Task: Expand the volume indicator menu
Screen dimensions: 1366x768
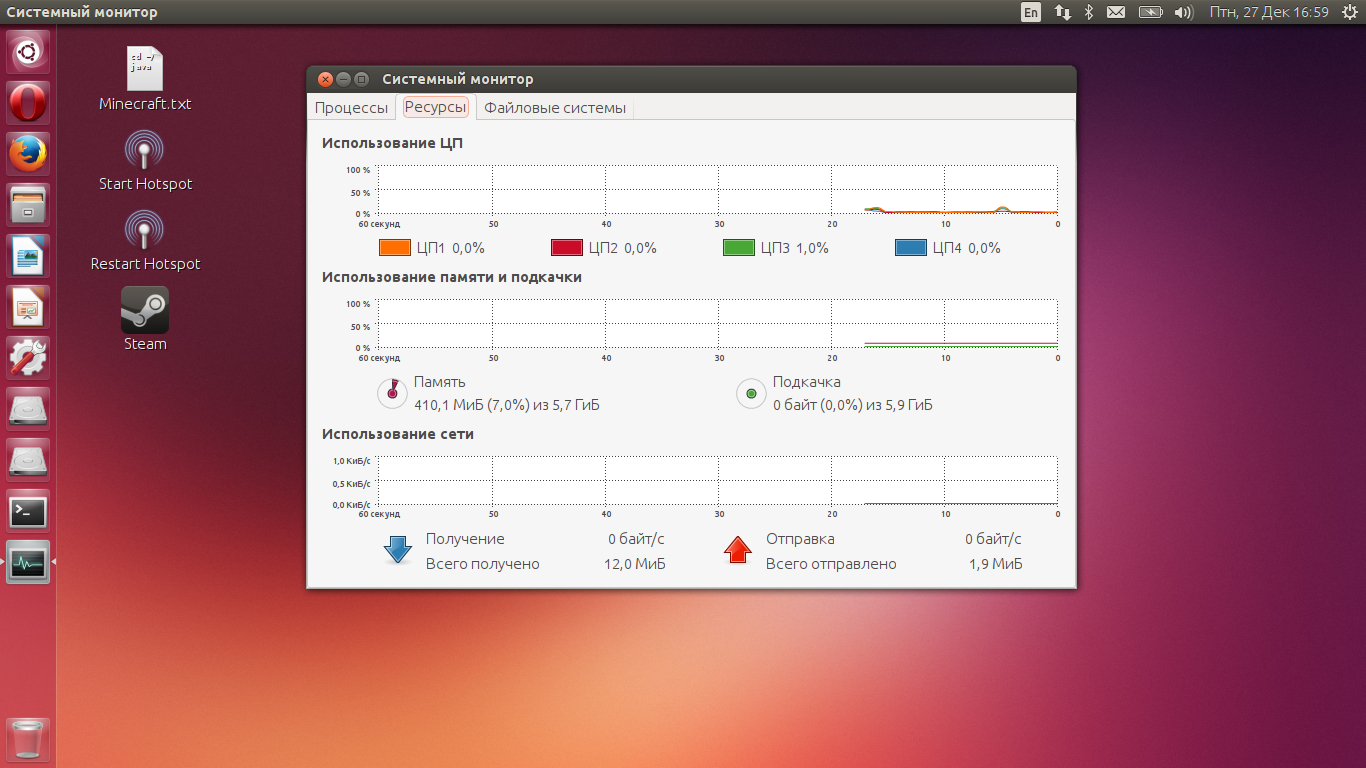Action: (1183, 12)
